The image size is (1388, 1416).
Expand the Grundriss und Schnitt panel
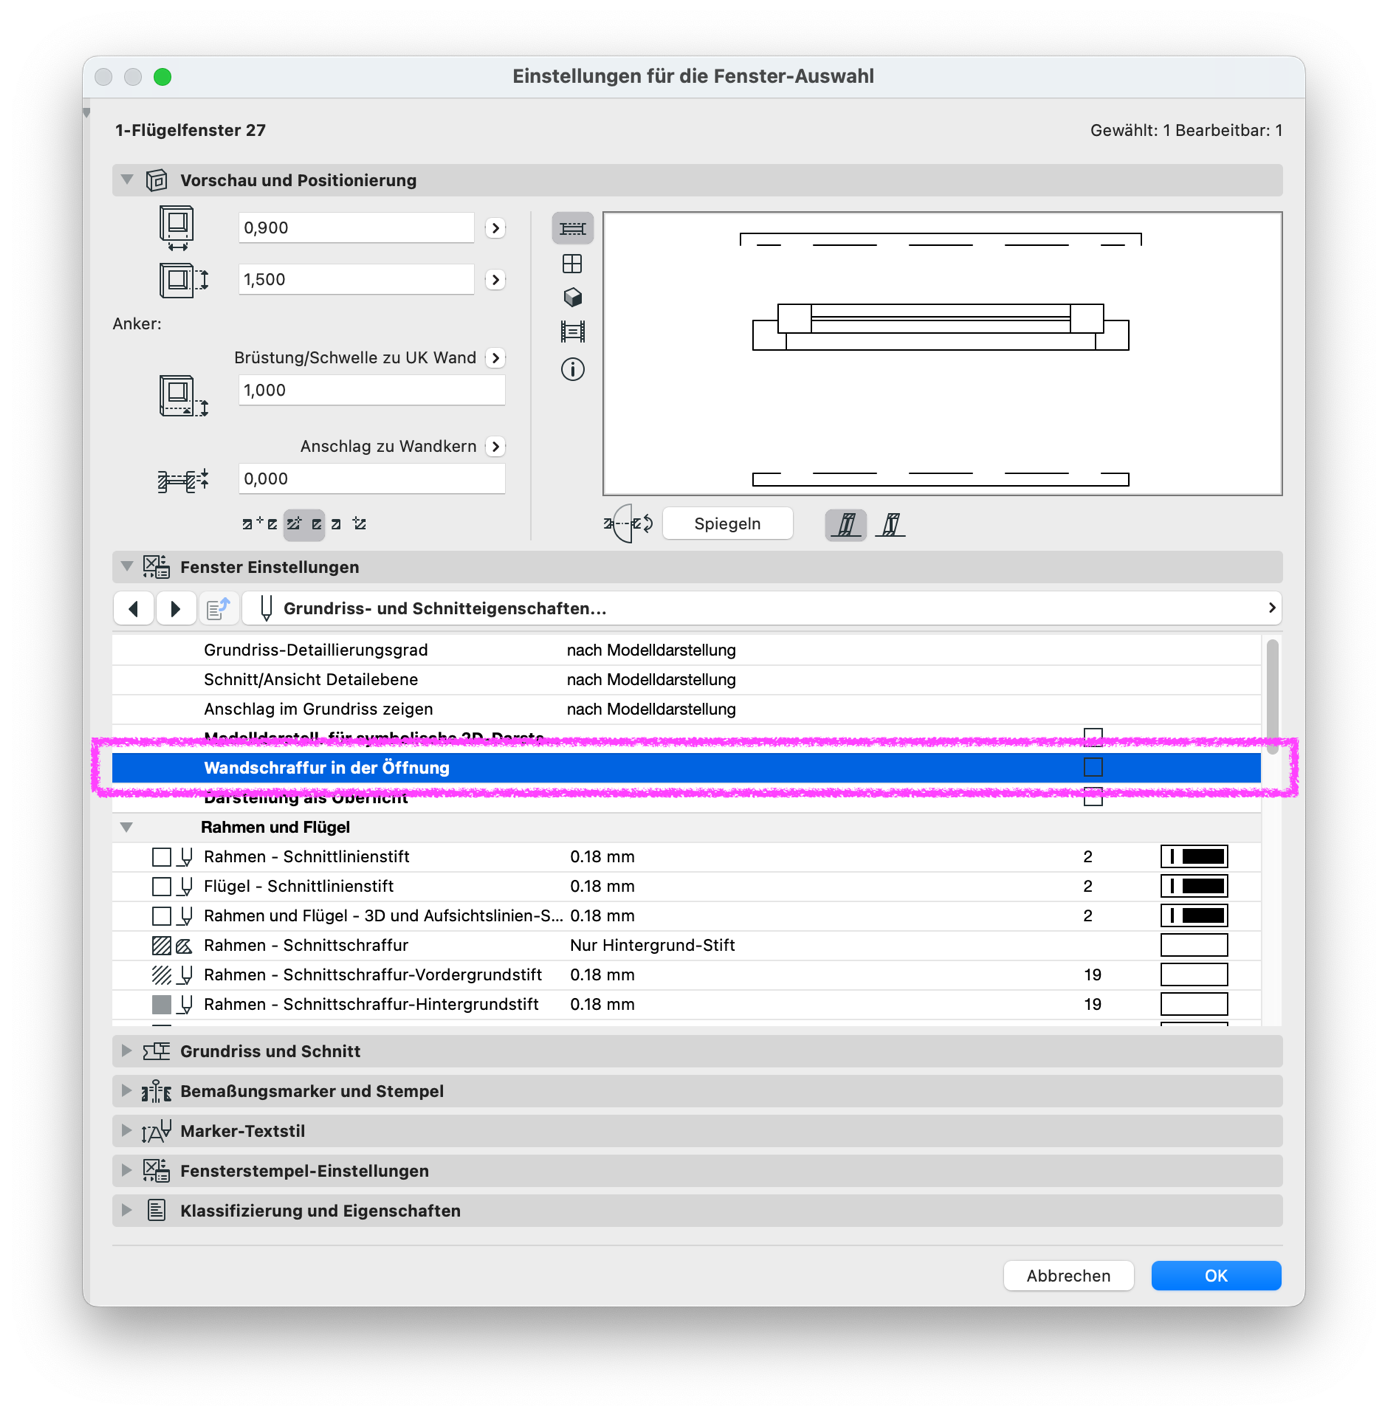[127, 1052]
